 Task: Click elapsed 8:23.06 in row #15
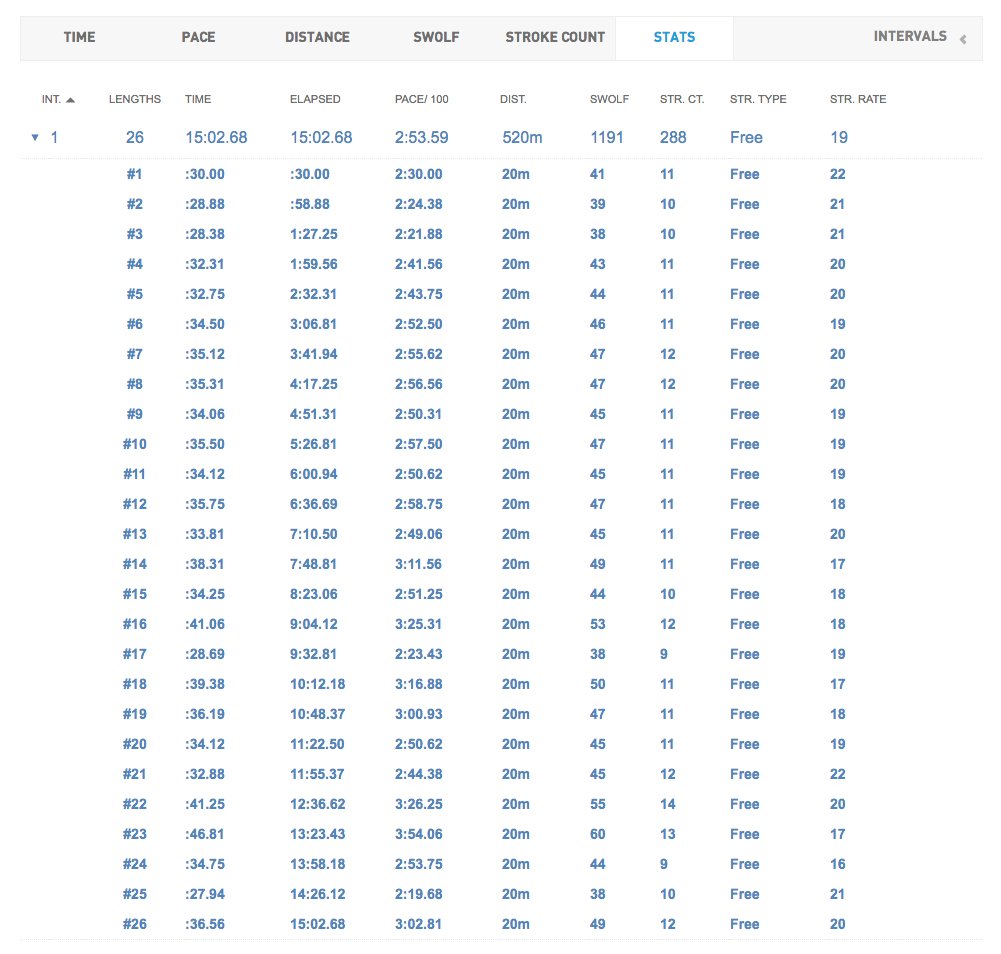pos(313,594)
